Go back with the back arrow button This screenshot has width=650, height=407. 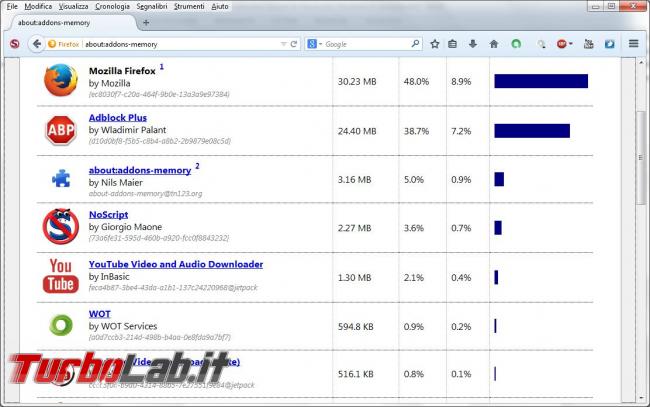tap(36, 44)
